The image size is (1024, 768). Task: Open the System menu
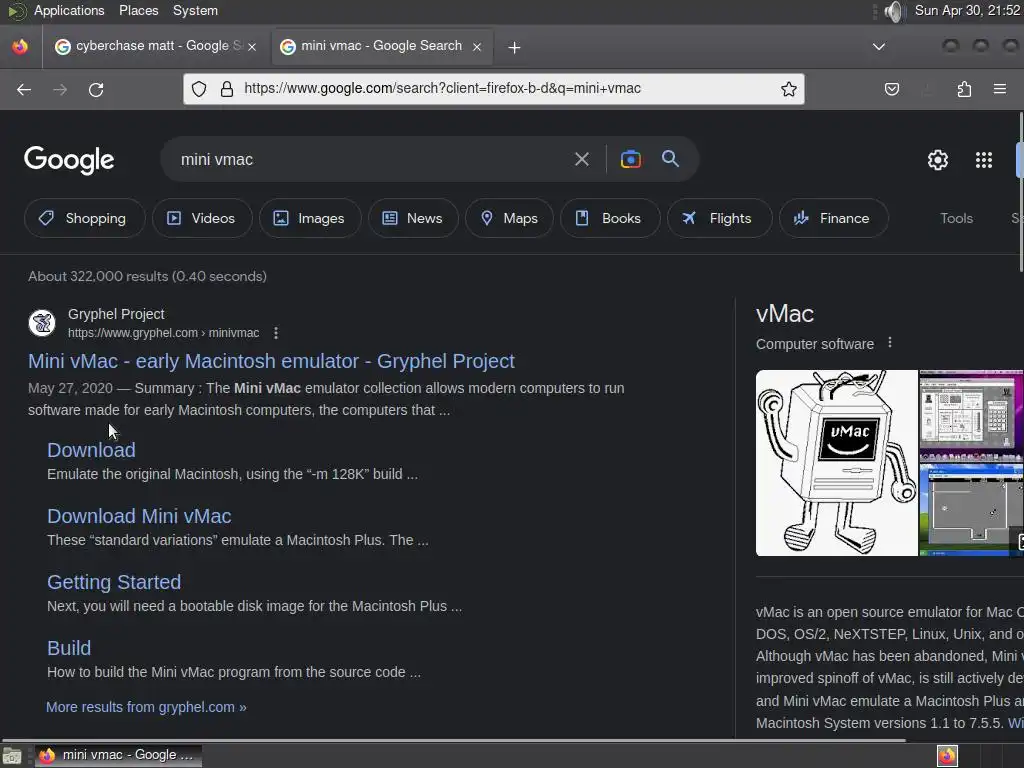point(195,10)
